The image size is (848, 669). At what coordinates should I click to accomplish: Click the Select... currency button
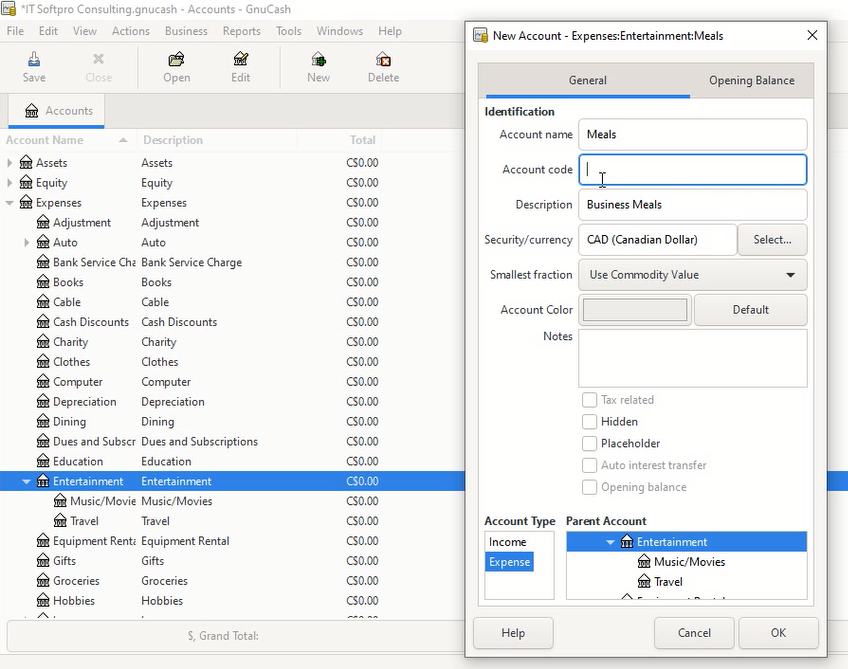772,240
